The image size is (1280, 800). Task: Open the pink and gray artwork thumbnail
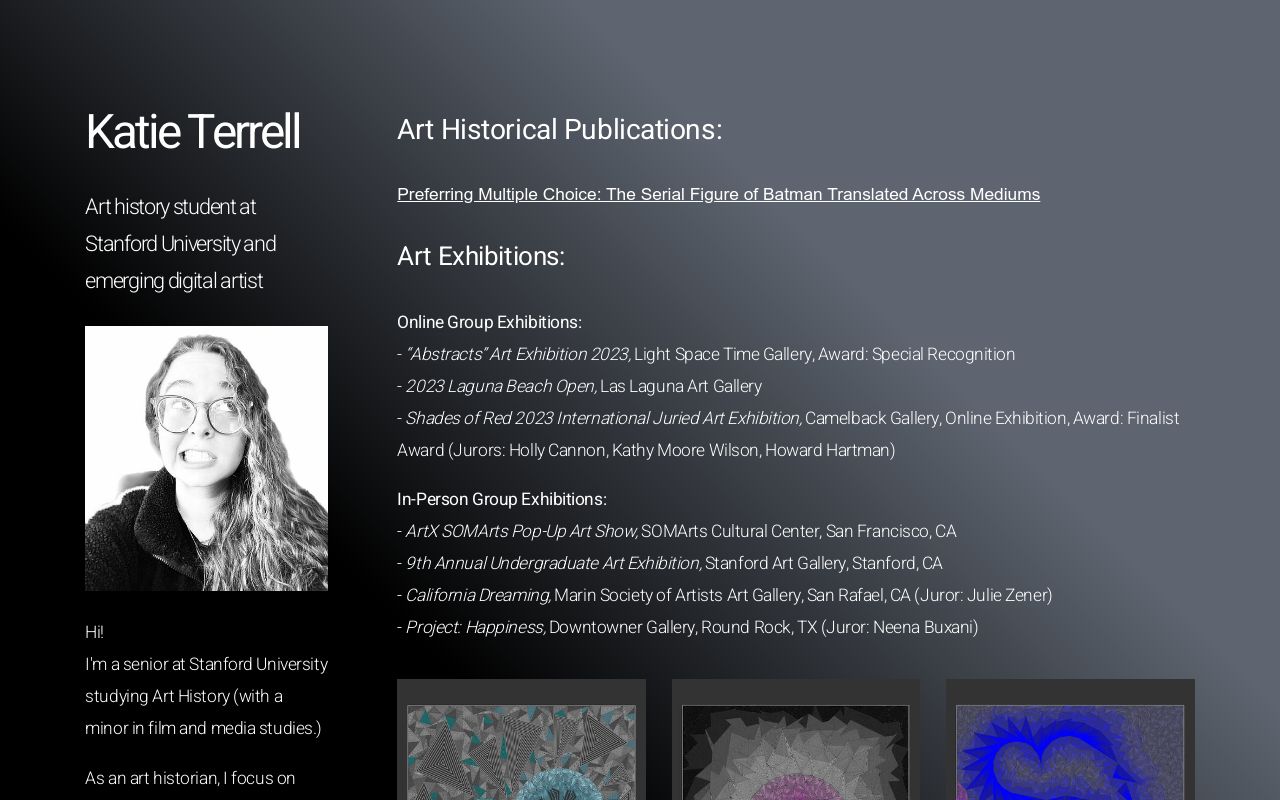[x=795, y=750]
